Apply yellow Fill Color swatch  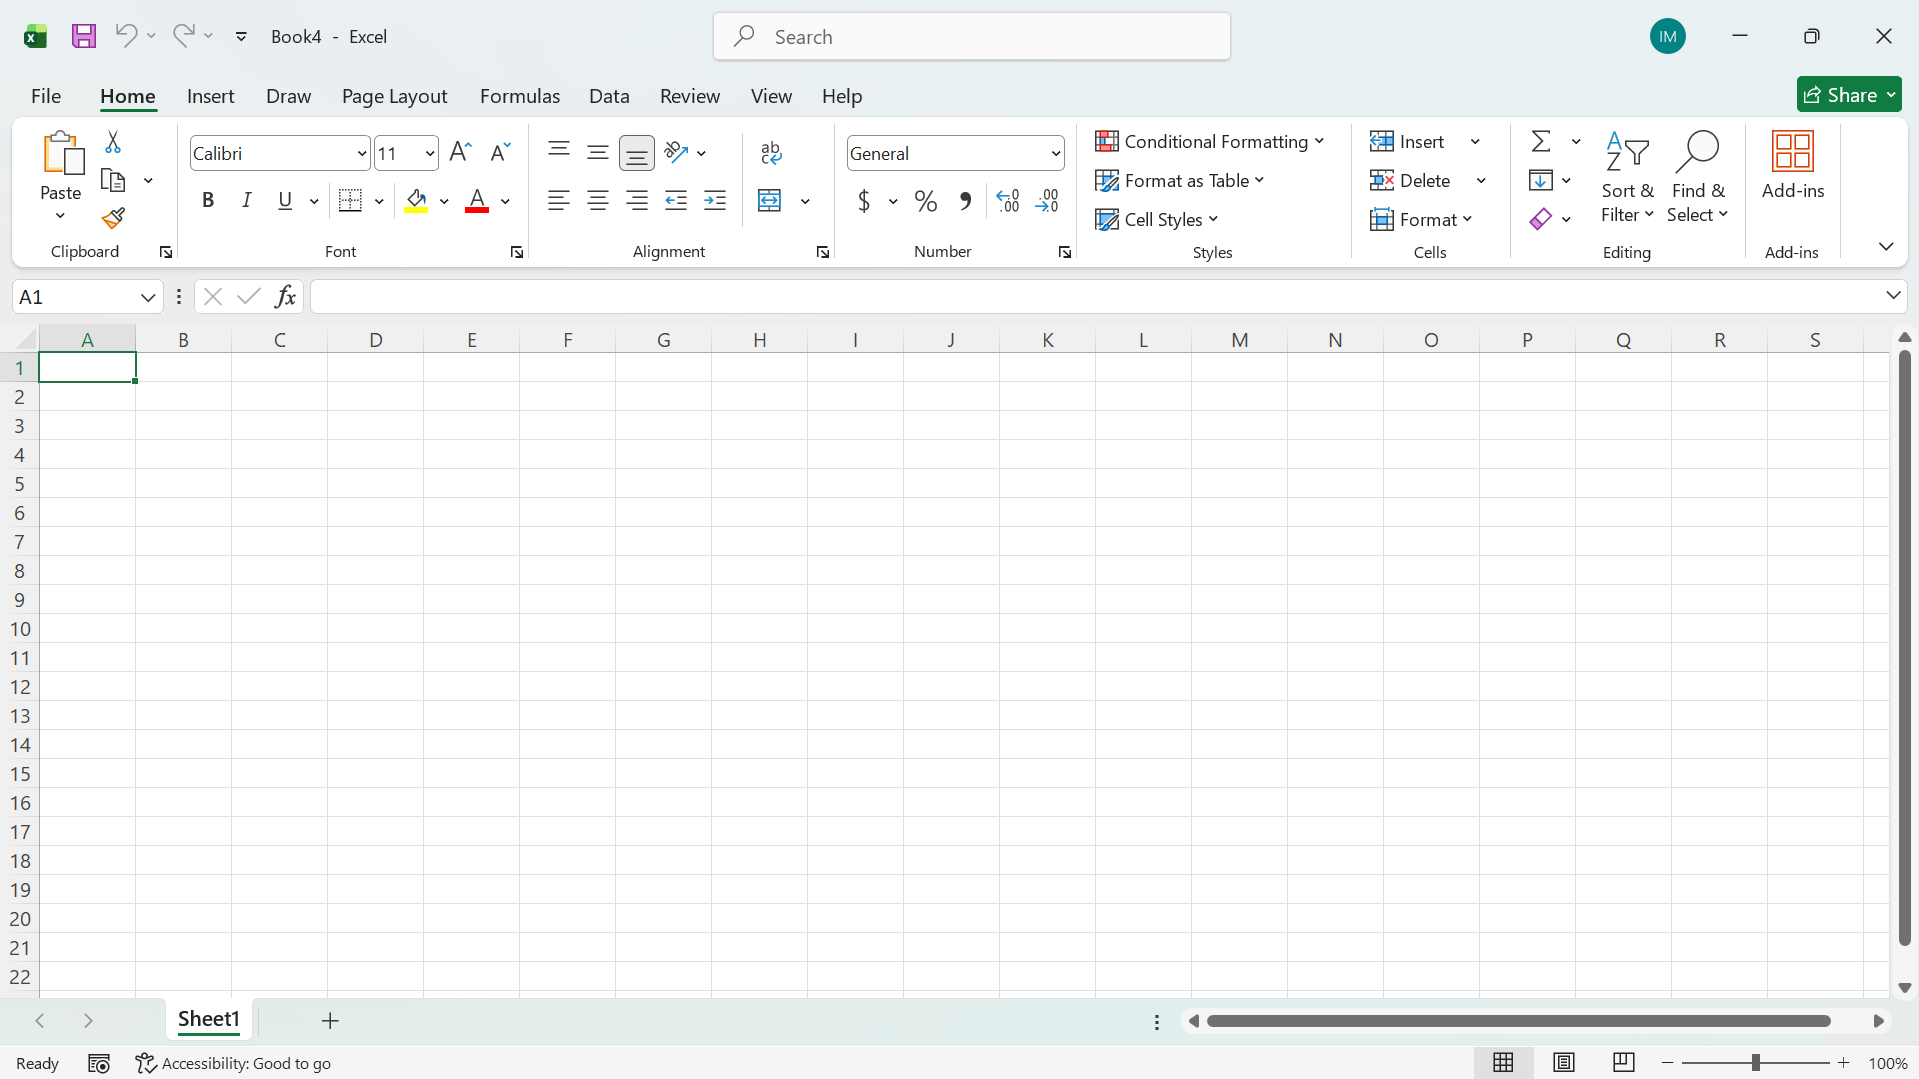(x=416, y=201)
